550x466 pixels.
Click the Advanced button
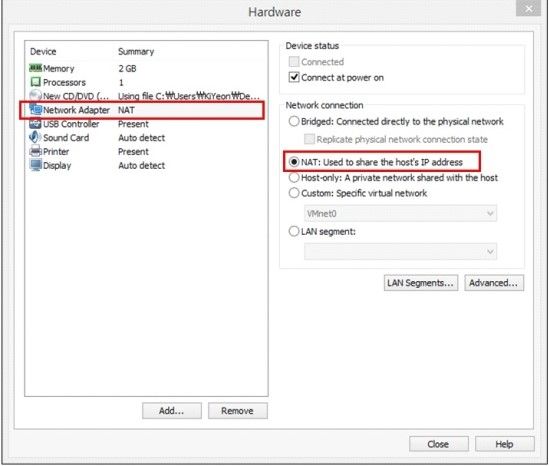[494, 283]
